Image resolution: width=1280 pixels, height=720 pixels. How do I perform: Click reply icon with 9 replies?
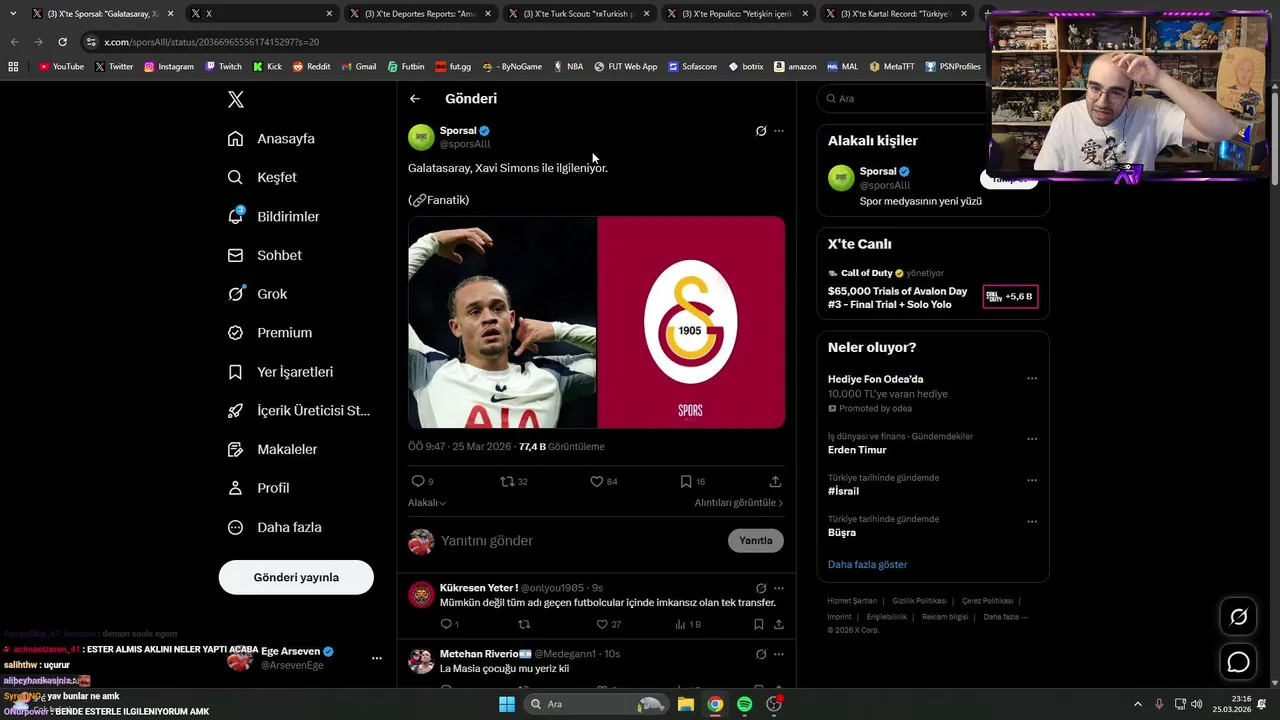pos(418,481)
